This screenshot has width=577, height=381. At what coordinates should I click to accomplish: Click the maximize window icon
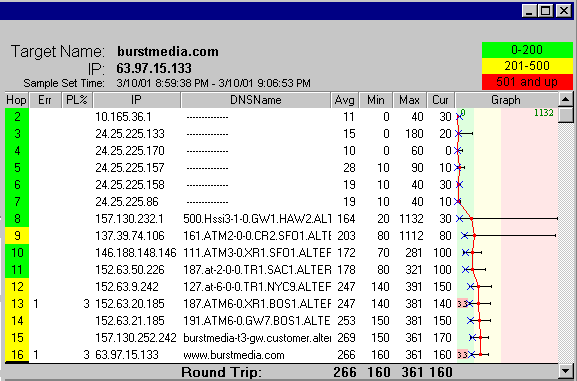coord(546,11)
